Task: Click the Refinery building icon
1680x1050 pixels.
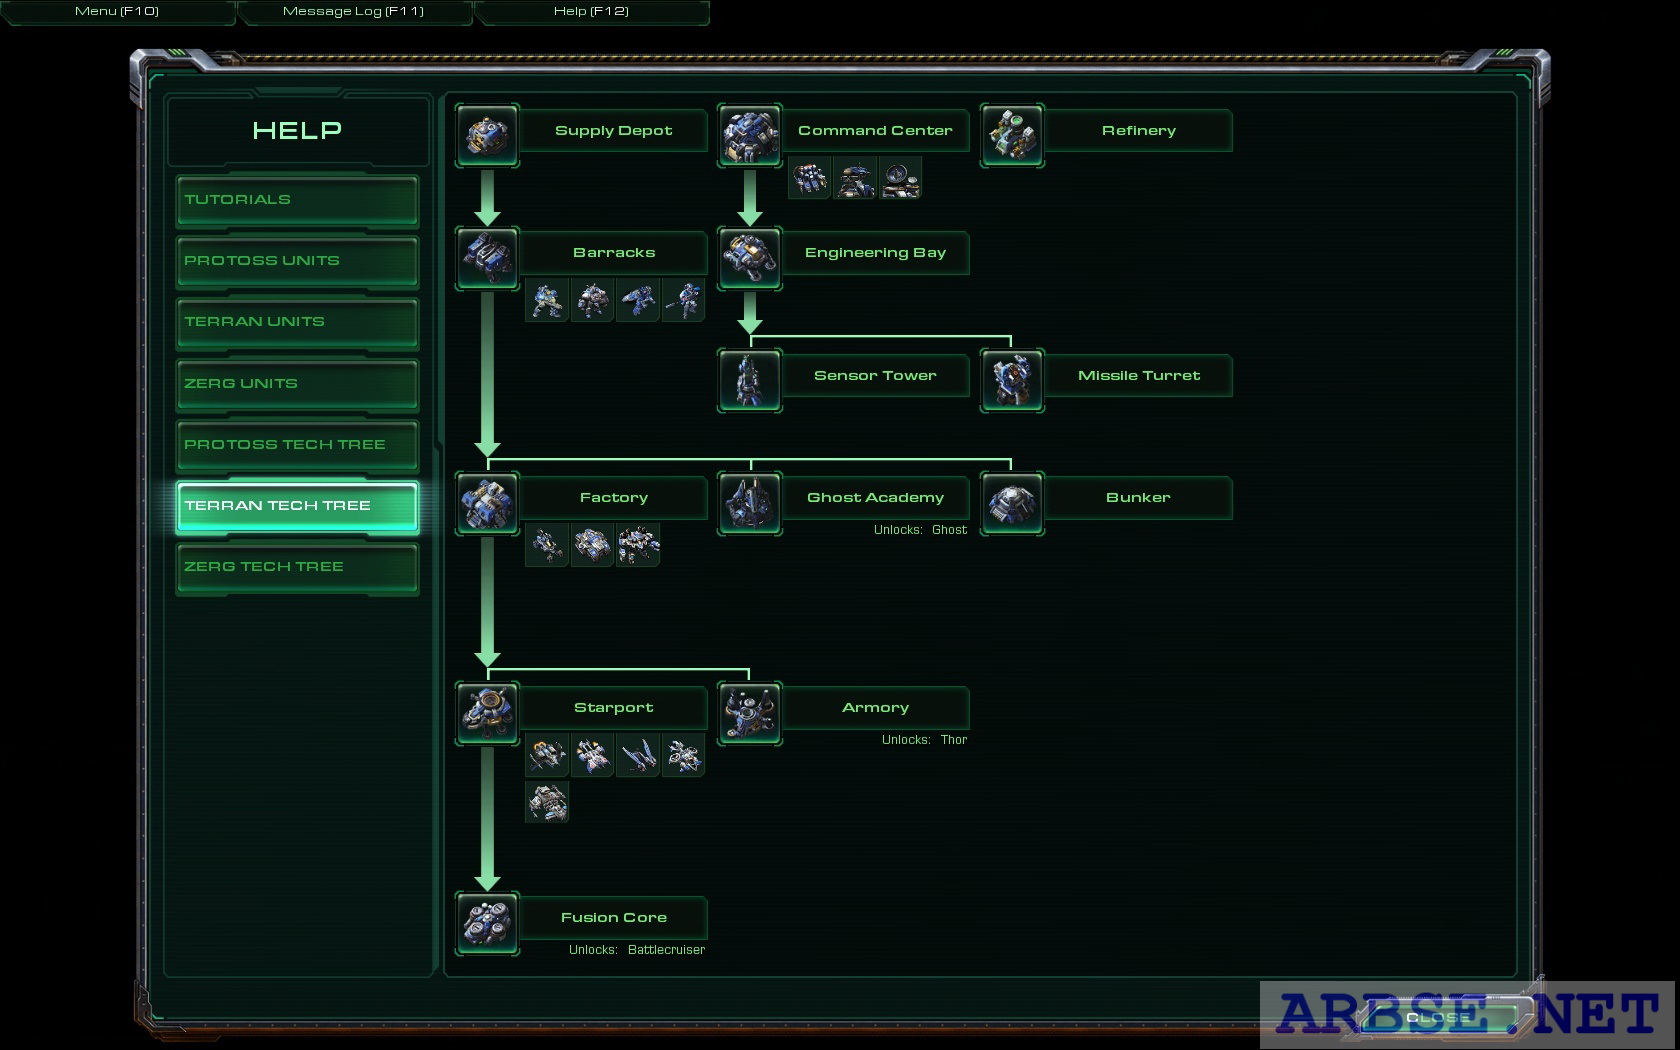Action: 1012,136
